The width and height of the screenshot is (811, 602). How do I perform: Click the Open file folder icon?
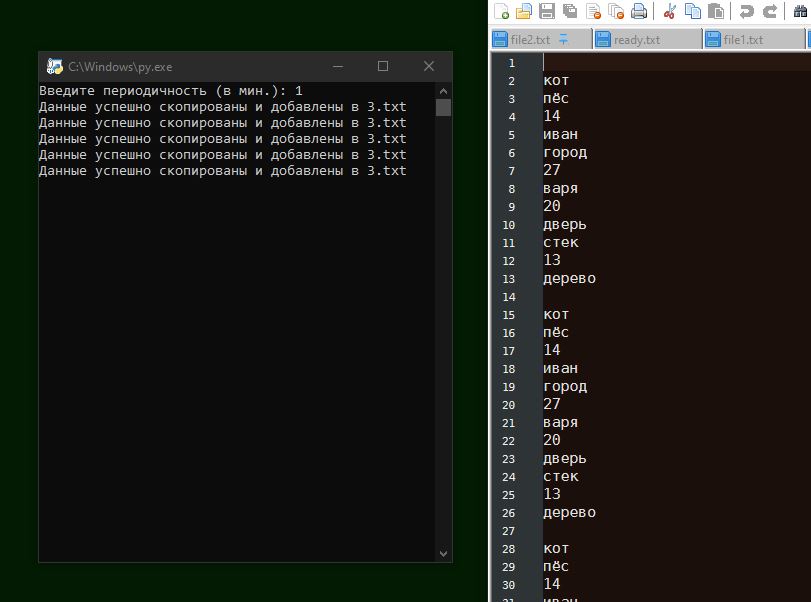point(524,11)
